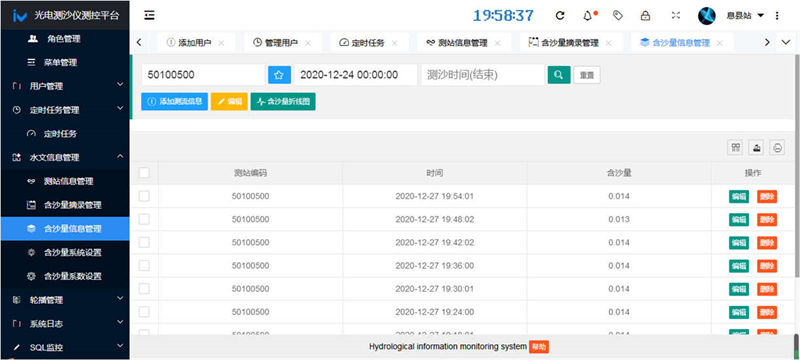Toggle fullscreen with the expand icon
Image resolution: width=800 pixels, height=360 pixels.
coord(676,15)
